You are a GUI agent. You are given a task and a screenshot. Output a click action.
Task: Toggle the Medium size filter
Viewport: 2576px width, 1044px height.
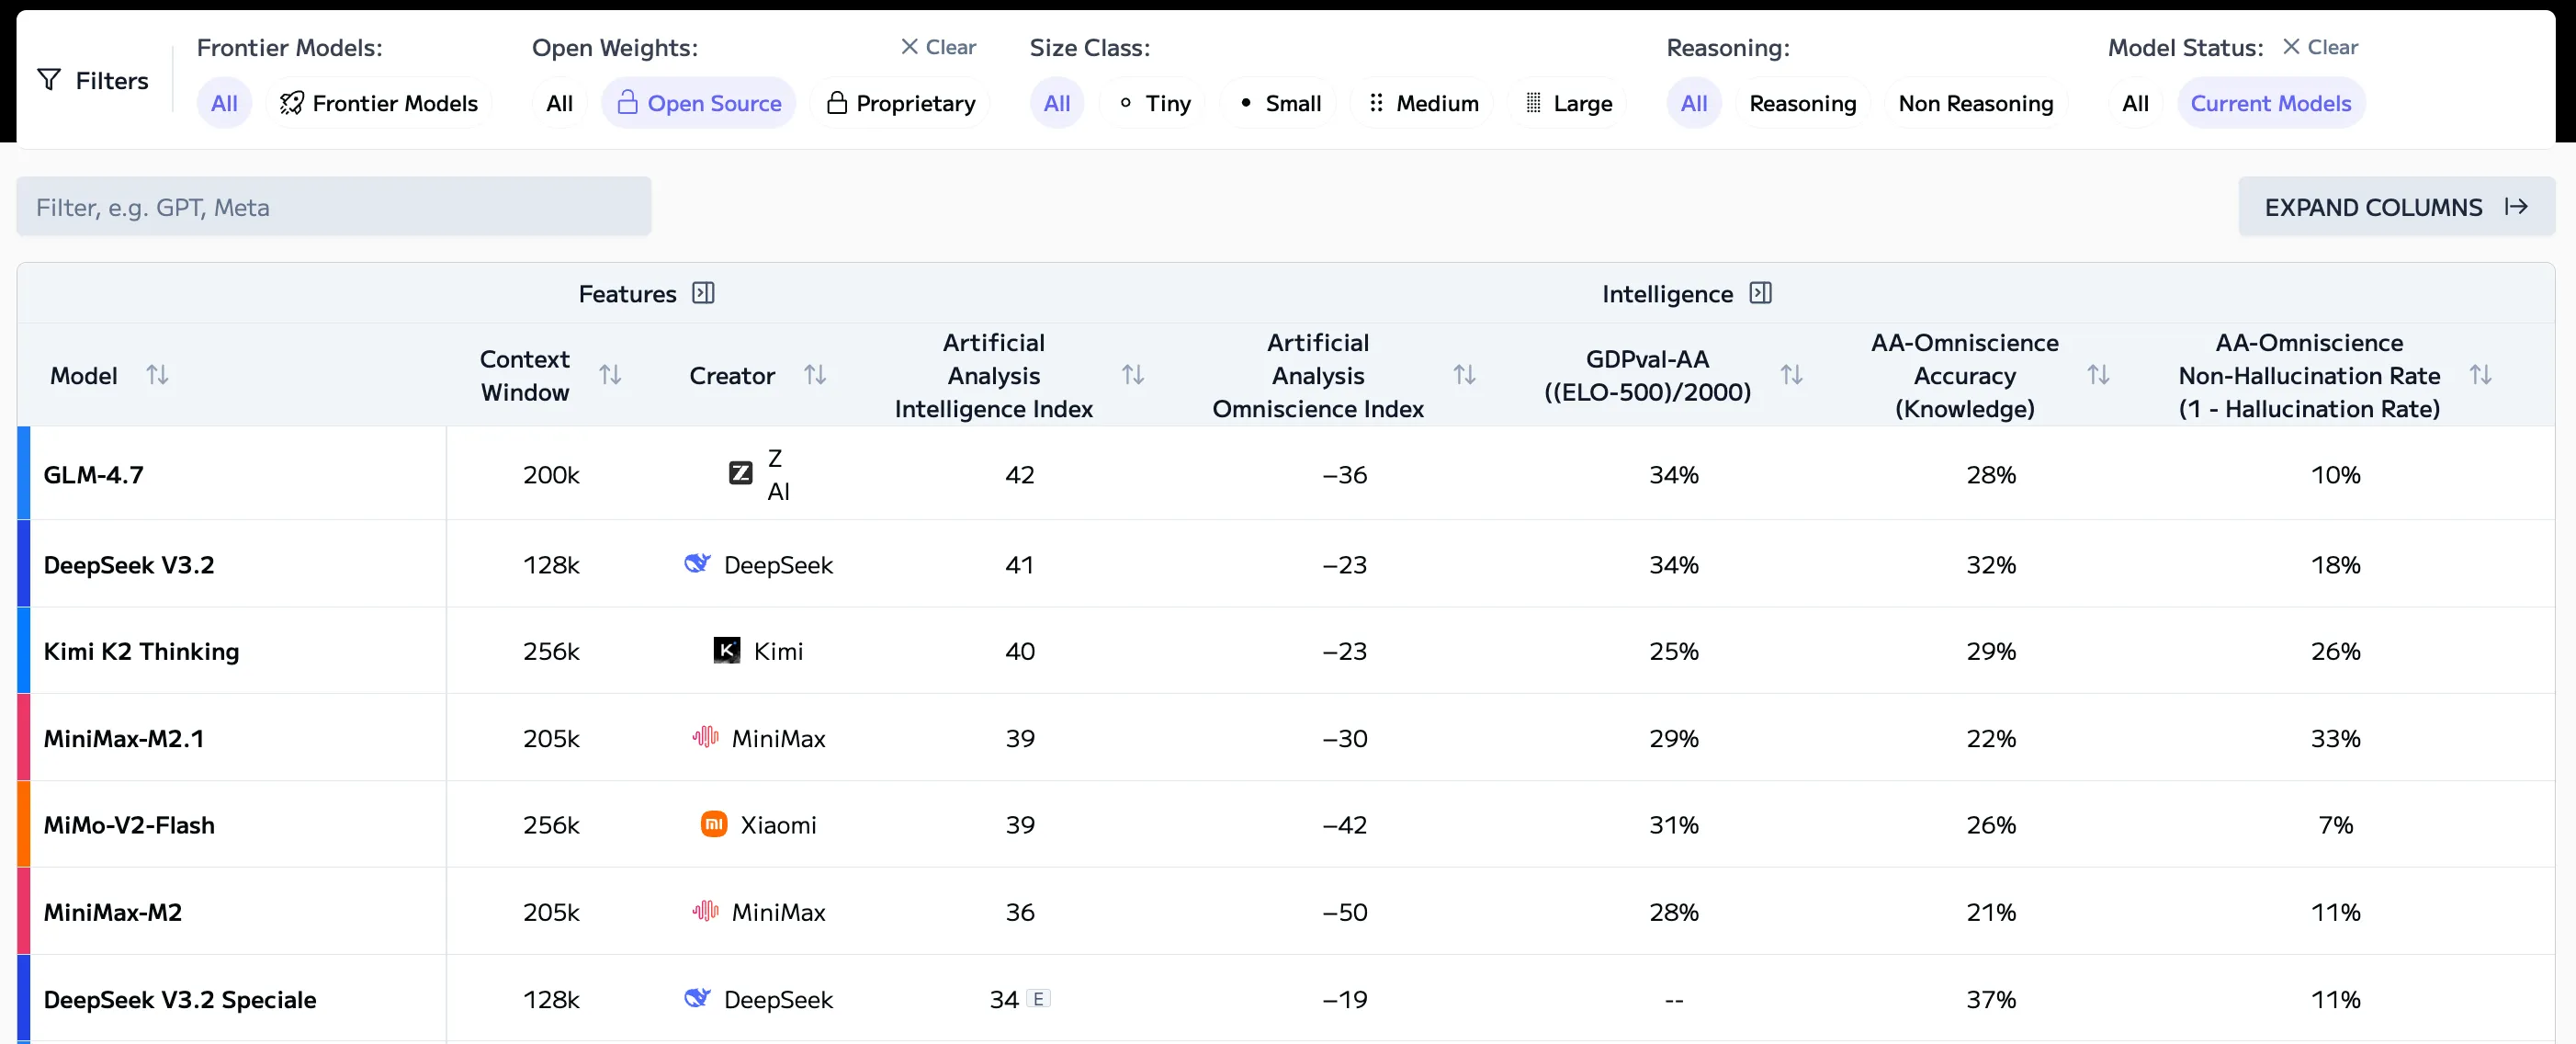pyautogui.click(x=1421, y=103)
